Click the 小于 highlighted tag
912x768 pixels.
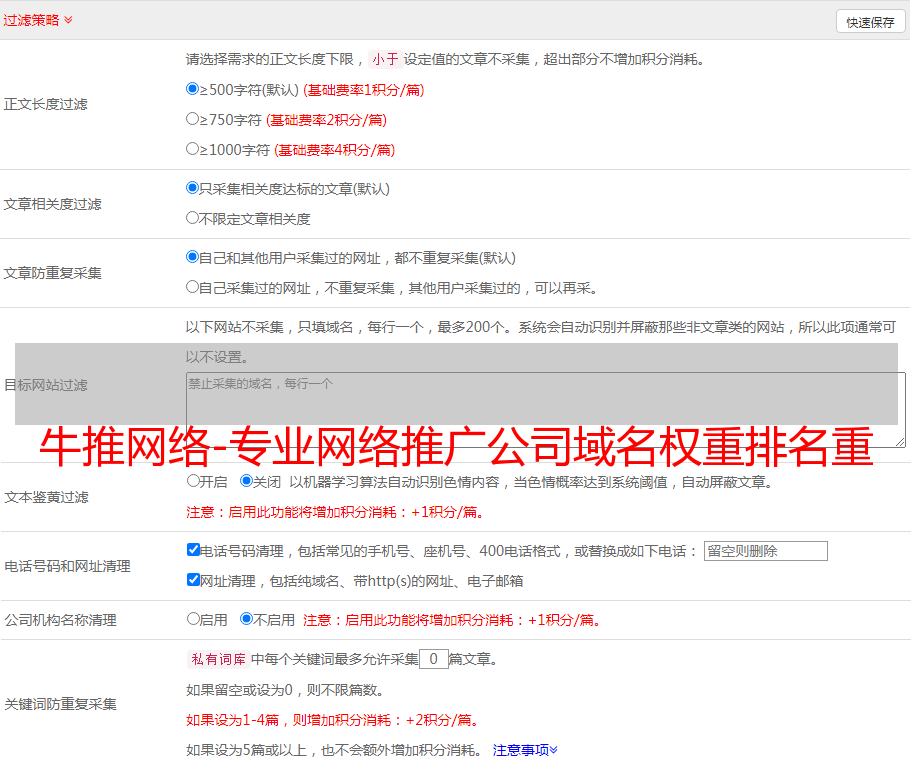pos(385,59)
